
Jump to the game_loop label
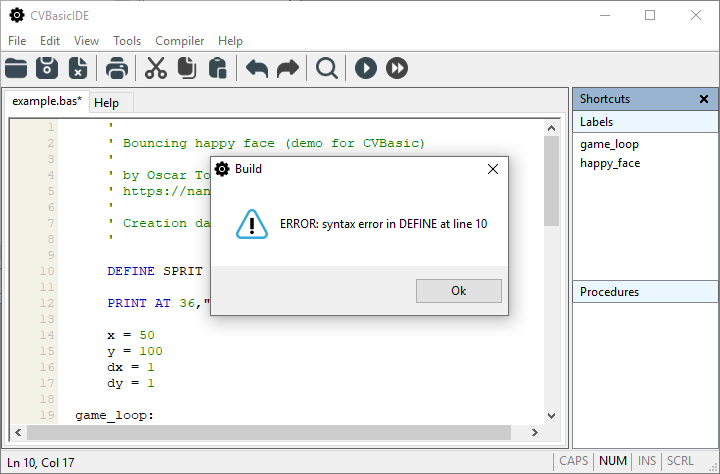609,144
